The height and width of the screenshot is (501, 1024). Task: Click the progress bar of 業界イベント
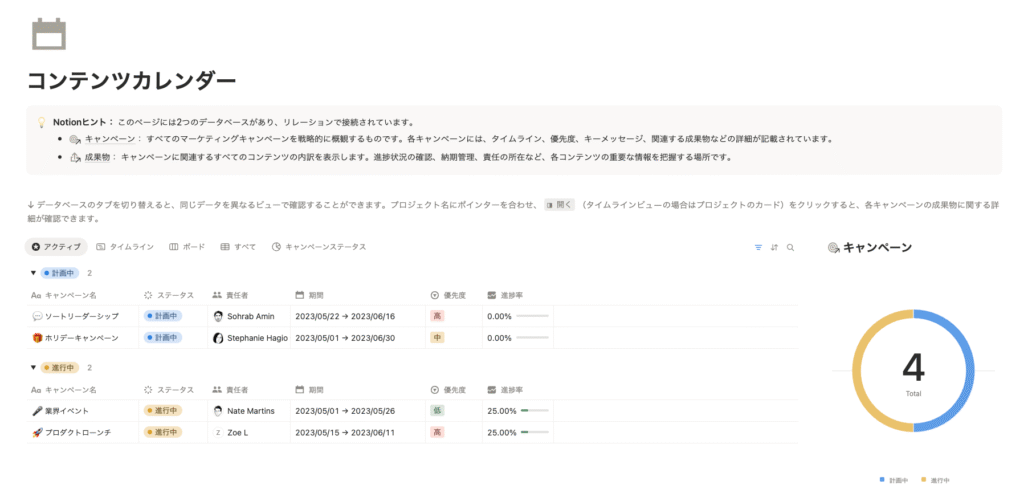[x=534, y=411]
